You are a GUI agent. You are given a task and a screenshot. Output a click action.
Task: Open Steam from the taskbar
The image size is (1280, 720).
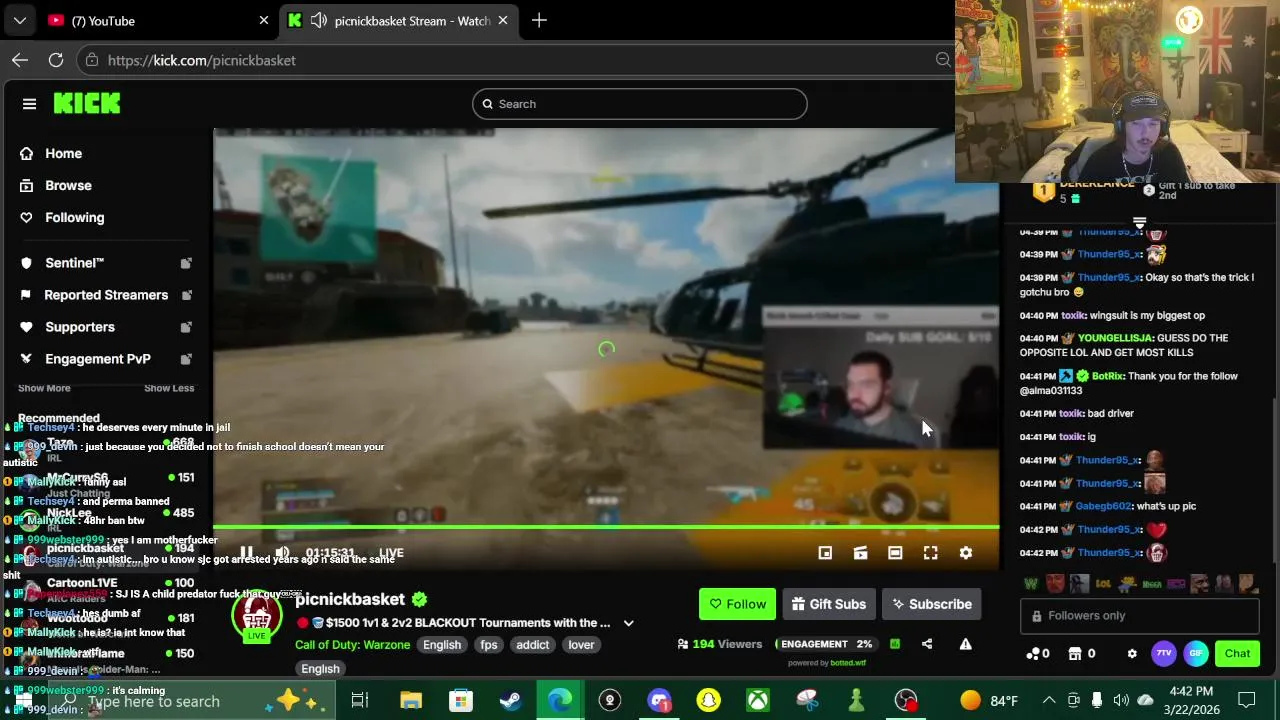point(510,701)
